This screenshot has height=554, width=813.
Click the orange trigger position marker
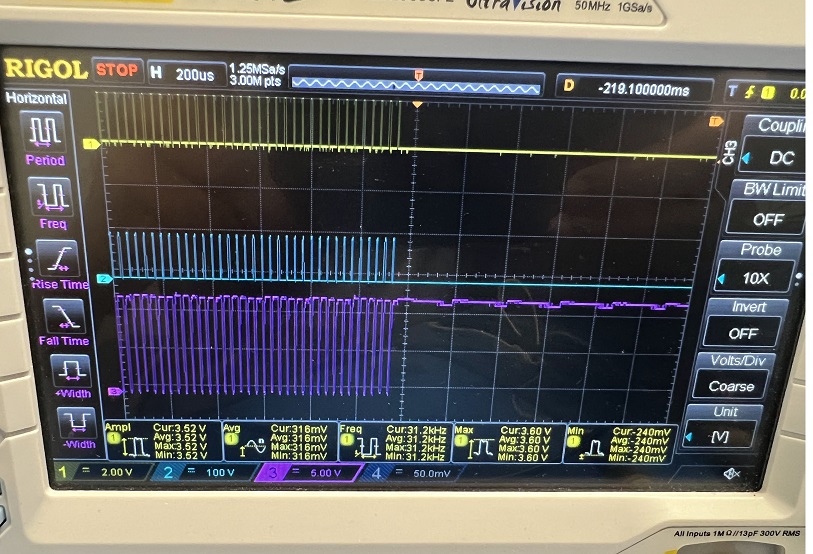pos(418,104)
